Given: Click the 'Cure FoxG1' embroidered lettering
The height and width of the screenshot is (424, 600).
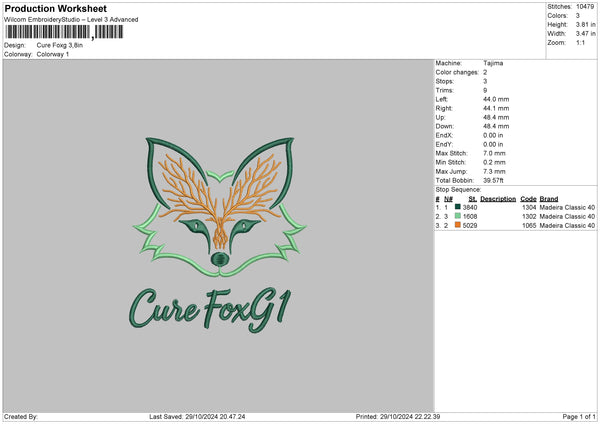Looking at the screenshot, I should 209,305.
